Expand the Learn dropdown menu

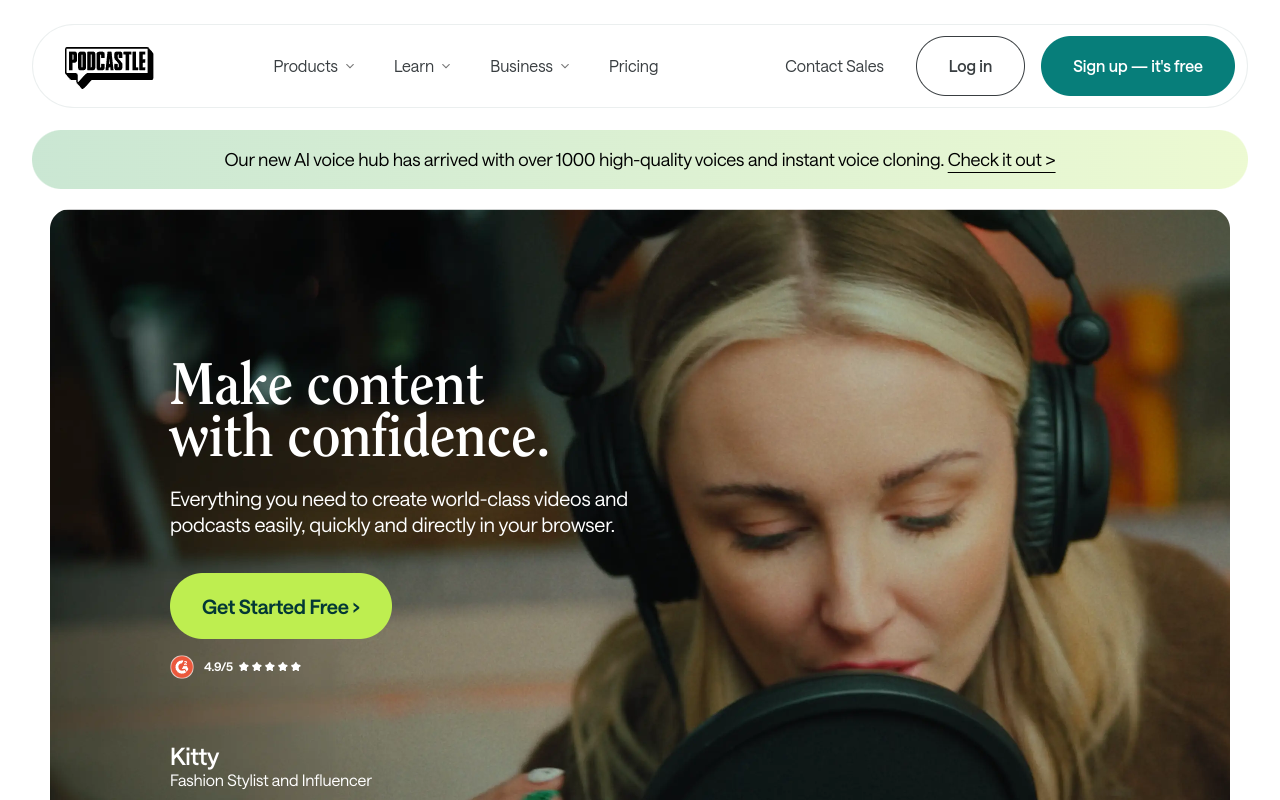(x=422, y=66)
